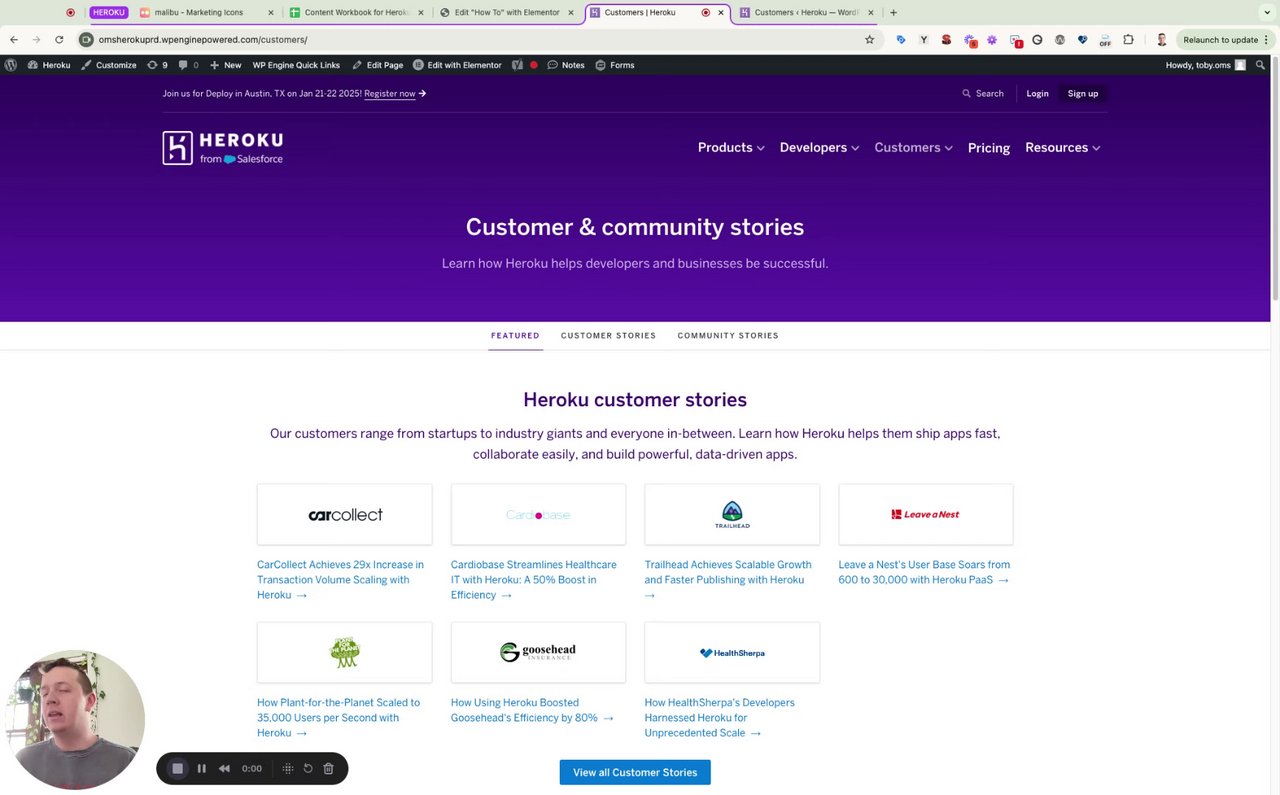Read CarCollect Achieves 29x Increase story link
This screenshot has height=795, width=1280.
pos(340,580)
